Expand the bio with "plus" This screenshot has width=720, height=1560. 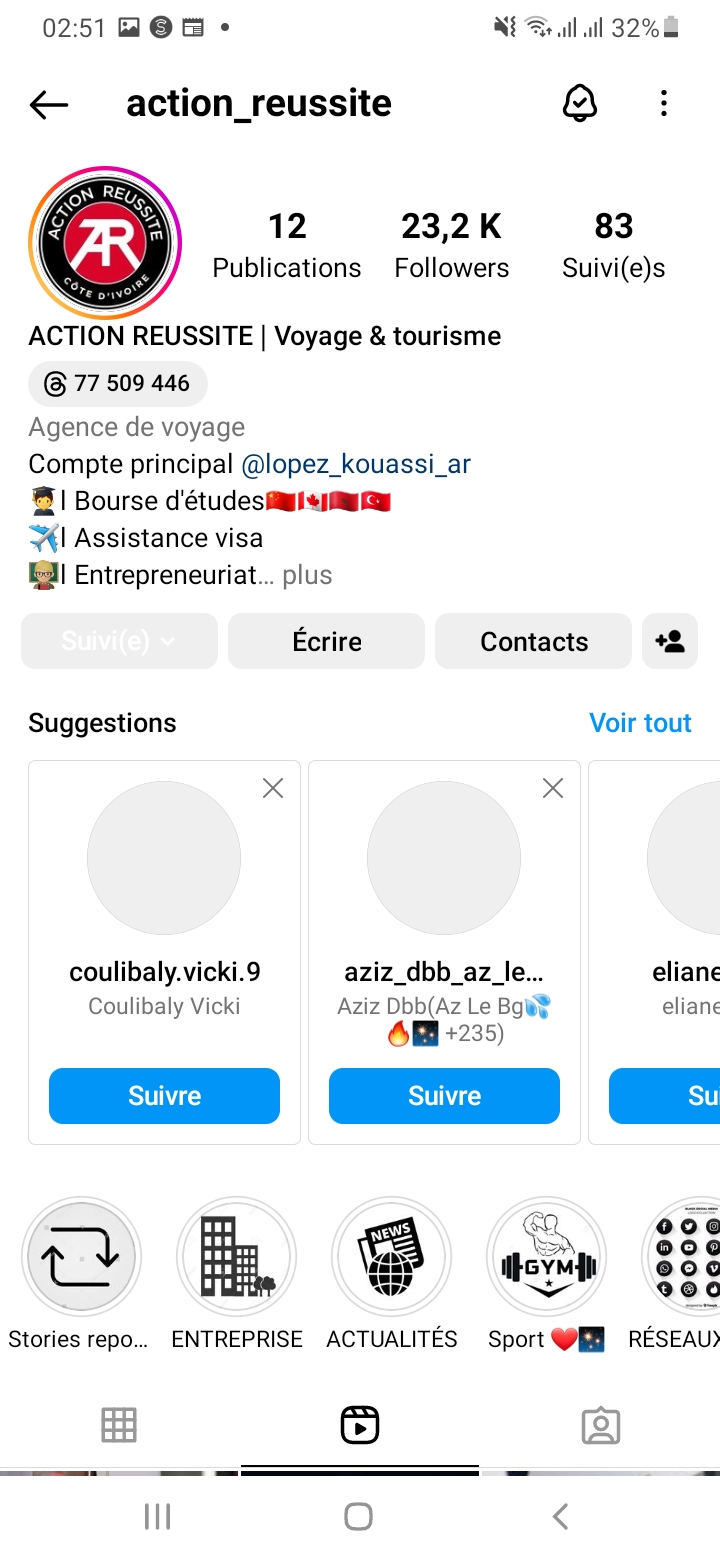[307, 575]
